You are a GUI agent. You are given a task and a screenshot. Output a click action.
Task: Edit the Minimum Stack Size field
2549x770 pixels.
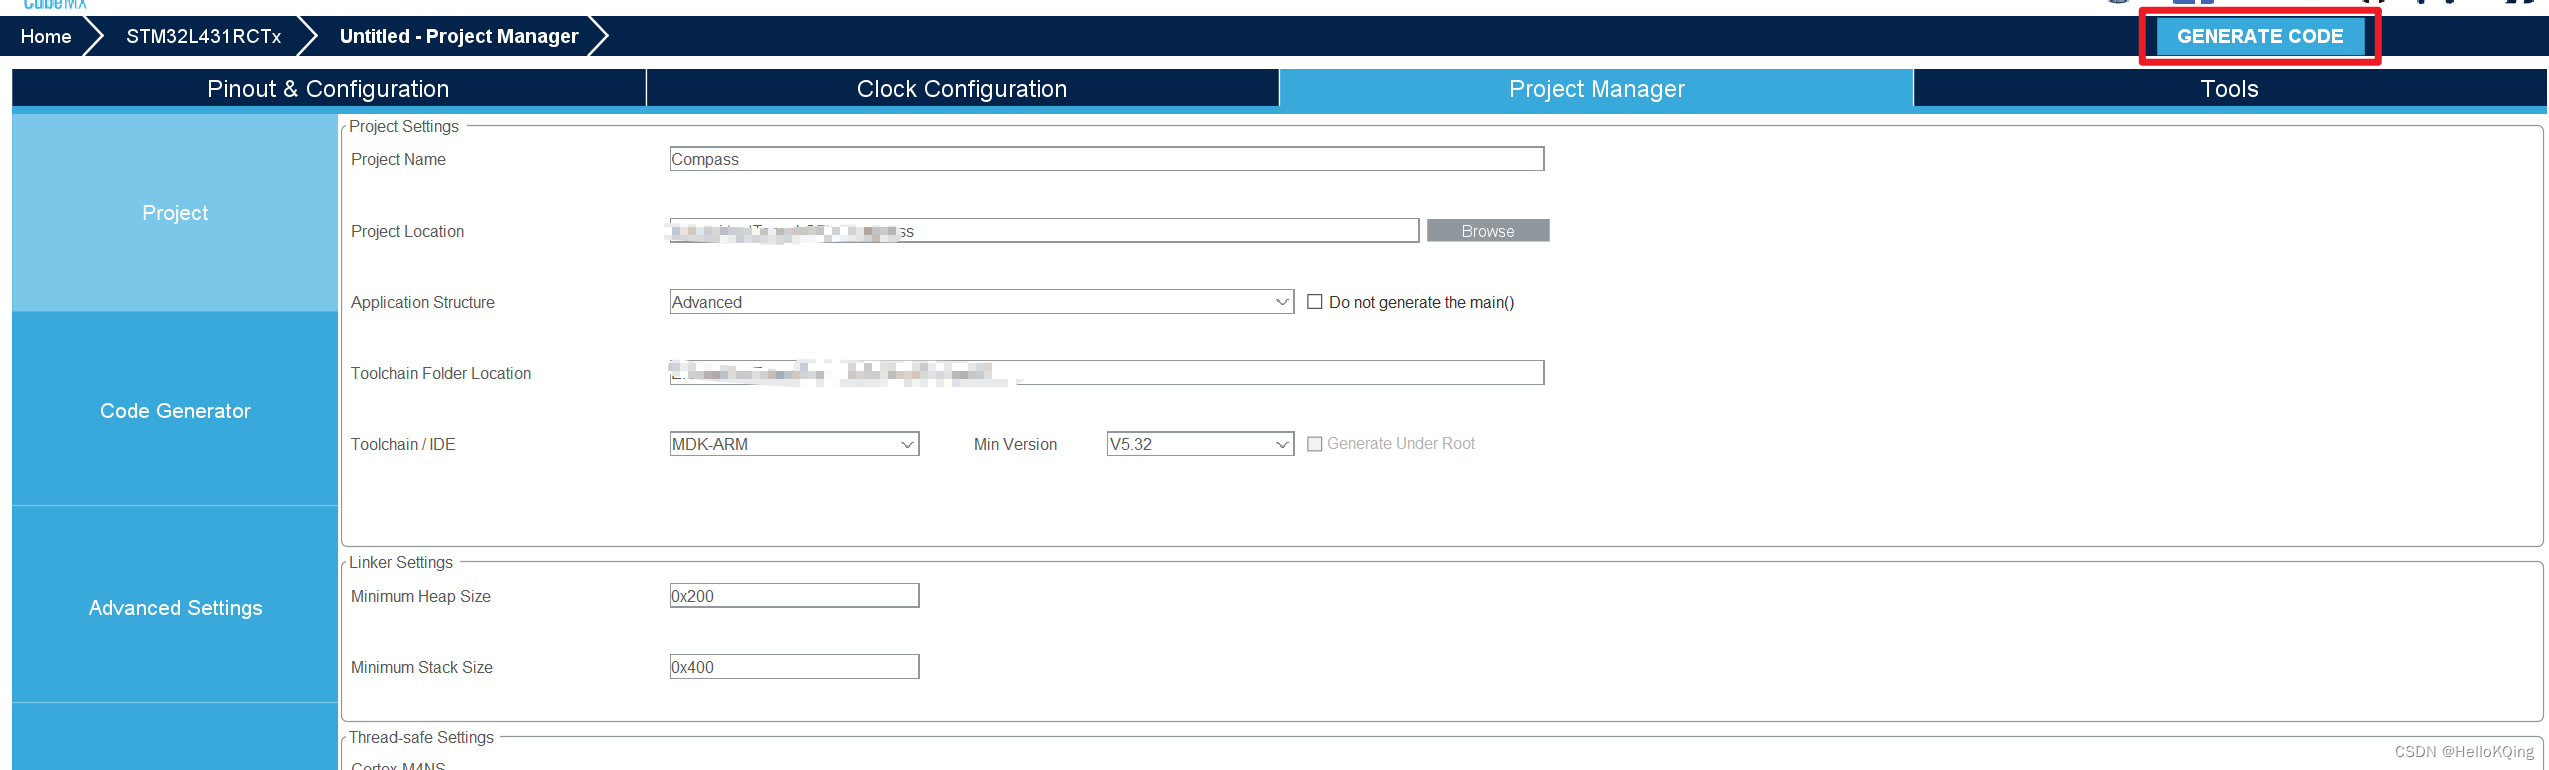(x=794, y=667)
